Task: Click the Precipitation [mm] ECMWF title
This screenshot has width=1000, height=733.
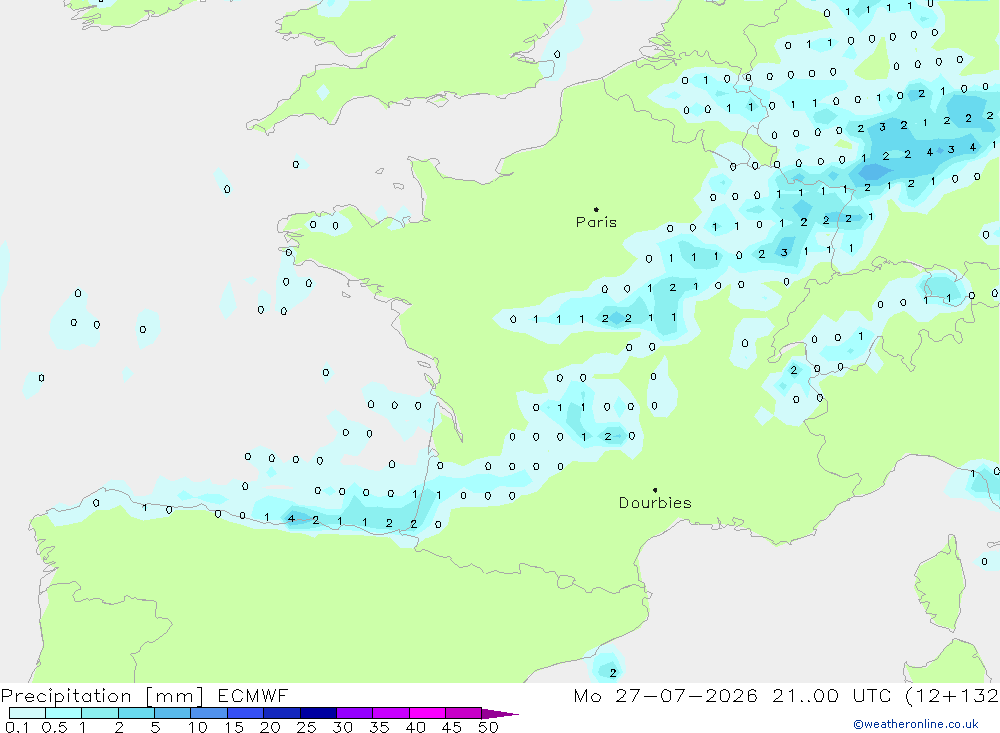Action: point(144,695)
